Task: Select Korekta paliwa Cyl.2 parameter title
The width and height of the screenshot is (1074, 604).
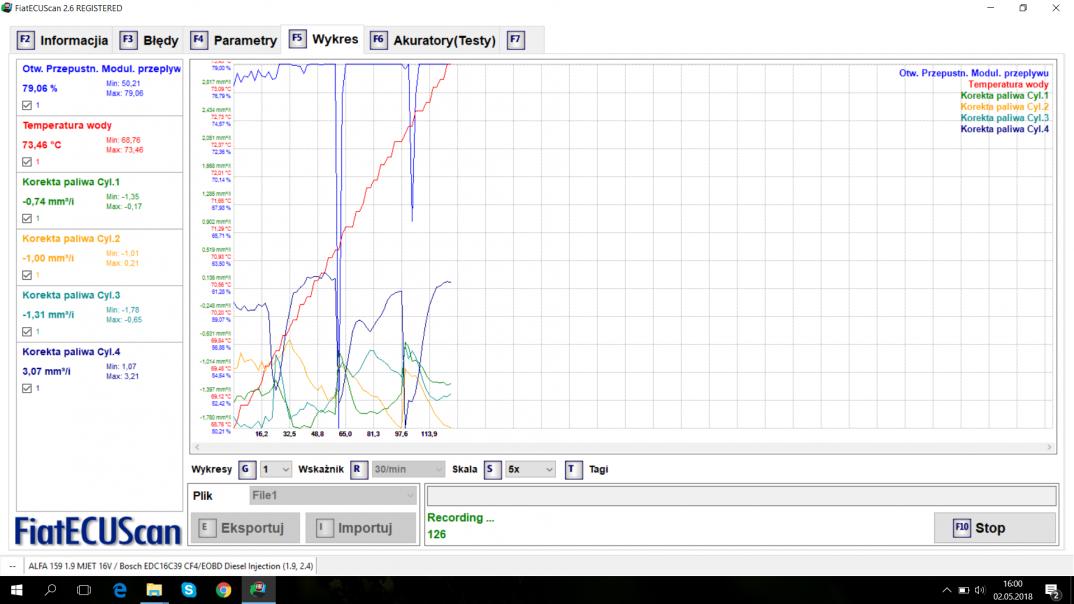Action: (x=71, y=238)
